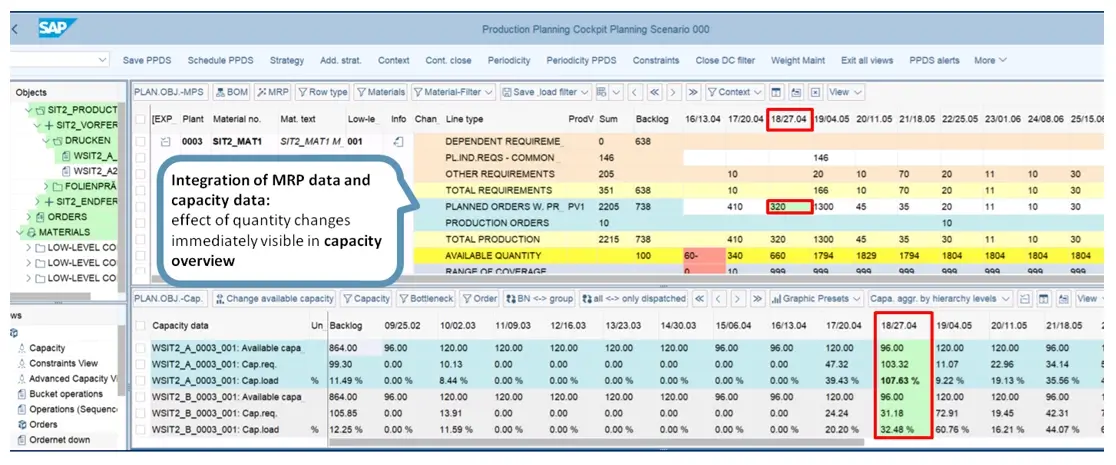Check the PLANNED ORDERS row checkbox

[x=141, y=207]
